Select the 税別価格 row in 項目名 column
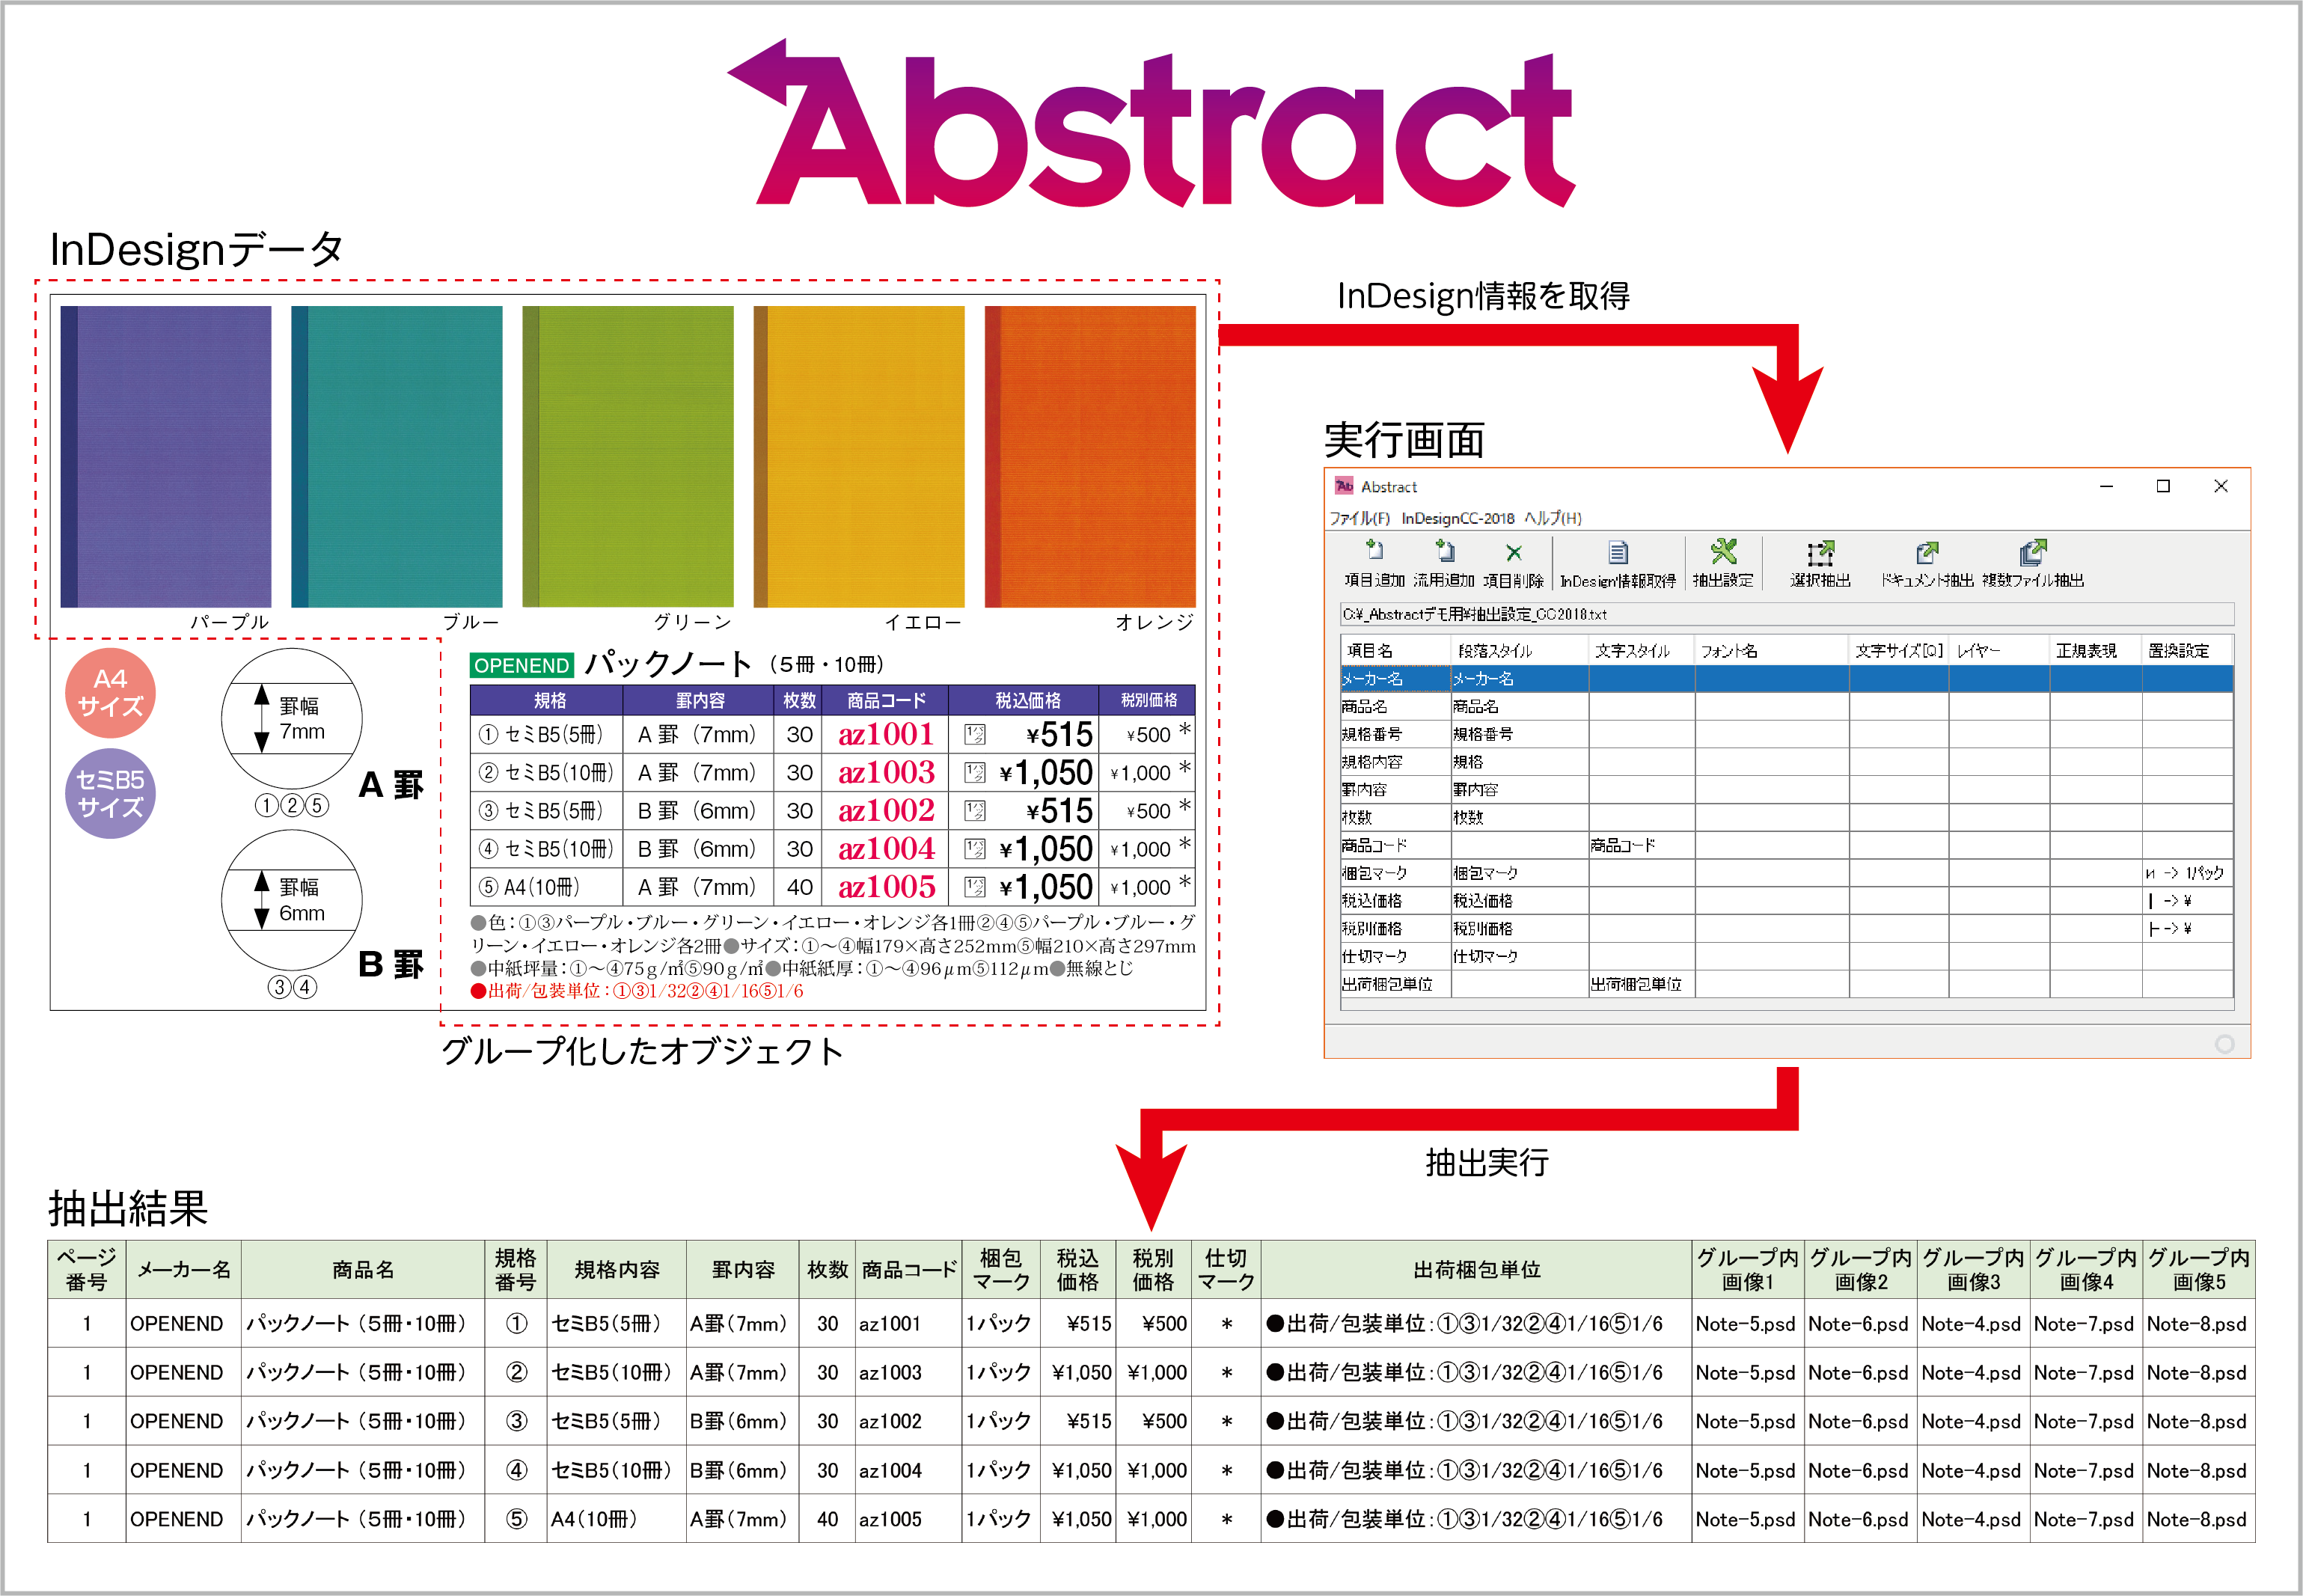The image size is (2303, 1596). (x=1396, y=929)
